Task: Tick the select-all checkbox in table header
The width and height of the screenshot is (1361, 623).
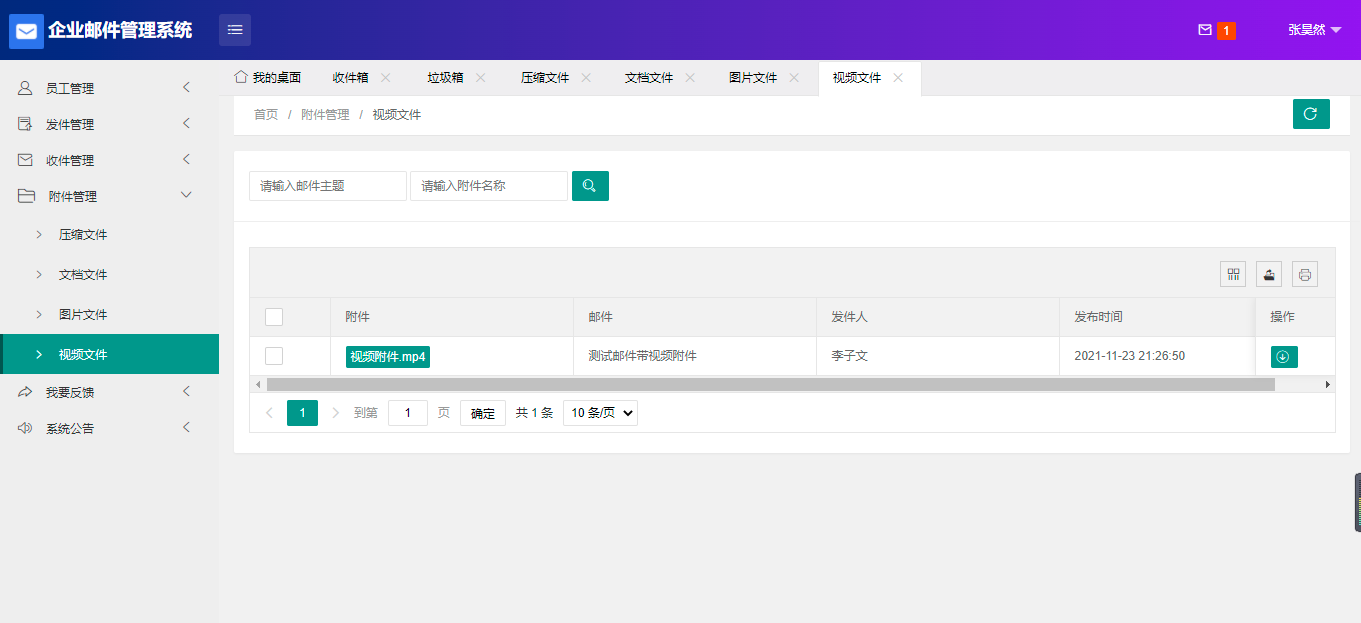Action: (x=274, y=317)
